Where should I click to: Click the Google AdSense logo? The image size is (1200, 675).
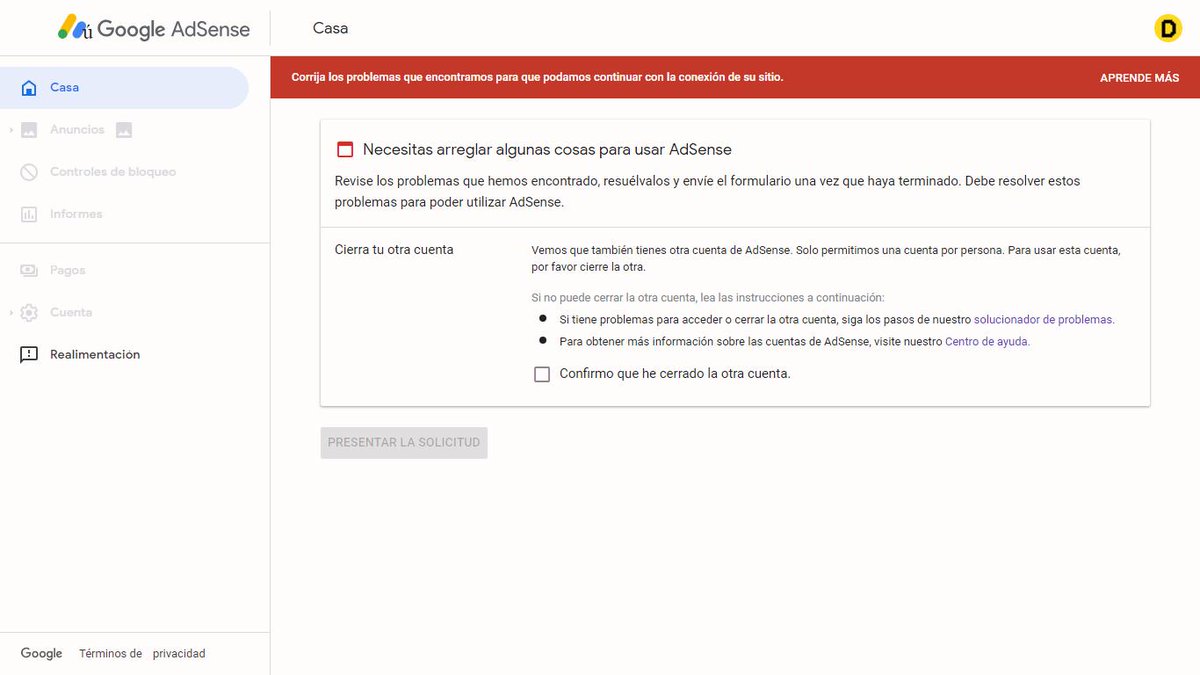pos(154,28)
